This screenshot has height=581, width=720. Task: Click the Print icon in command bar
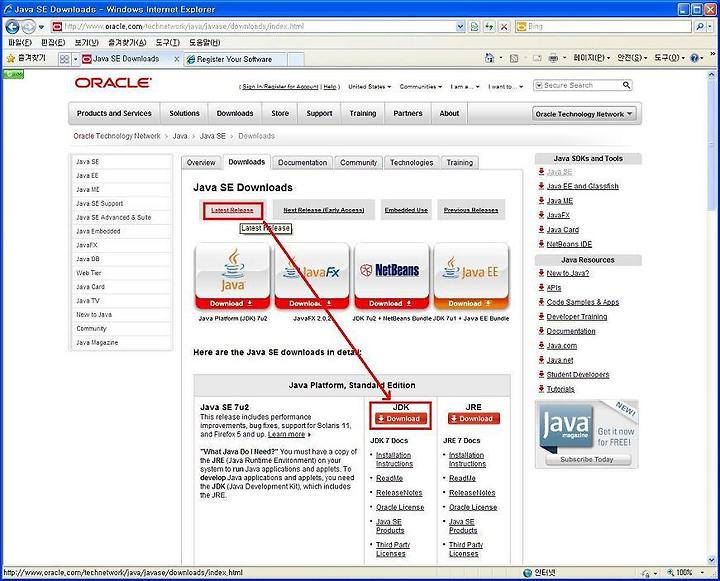point(553,58)
